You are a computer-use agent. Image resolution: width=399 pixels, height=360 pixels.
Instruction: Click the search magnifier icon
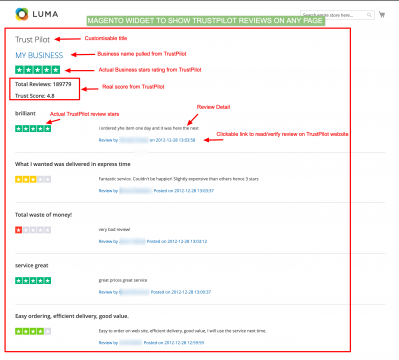click(x=369, y=15)
